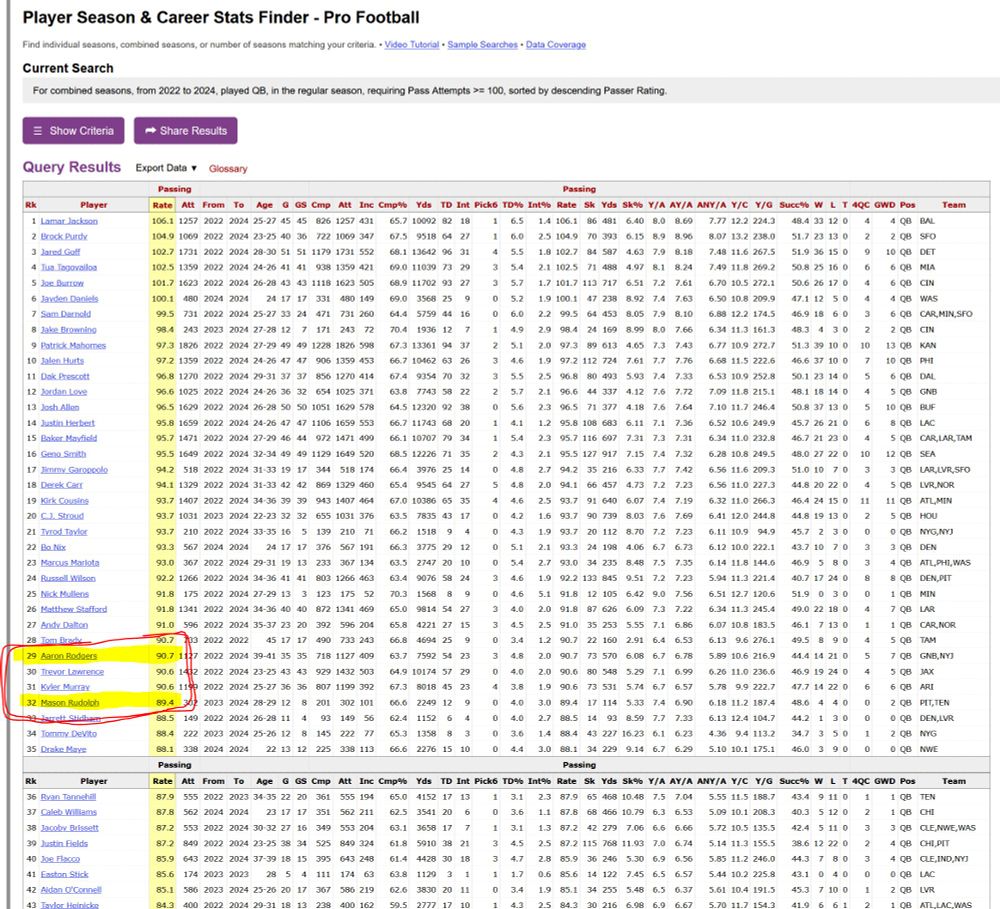Sort by top Succ% column header
The height and width of the screenshot is (909, 1000).
point(793,205)
